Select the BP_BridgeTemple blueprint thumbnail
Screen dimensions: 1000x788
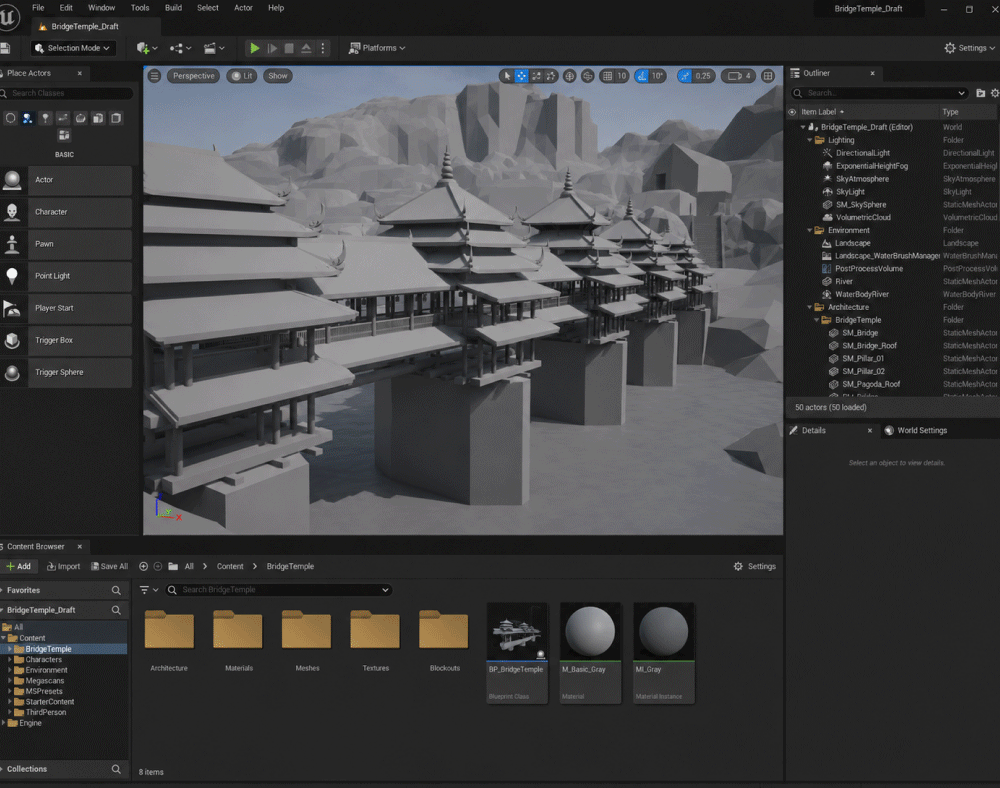(x=517, y=653)
